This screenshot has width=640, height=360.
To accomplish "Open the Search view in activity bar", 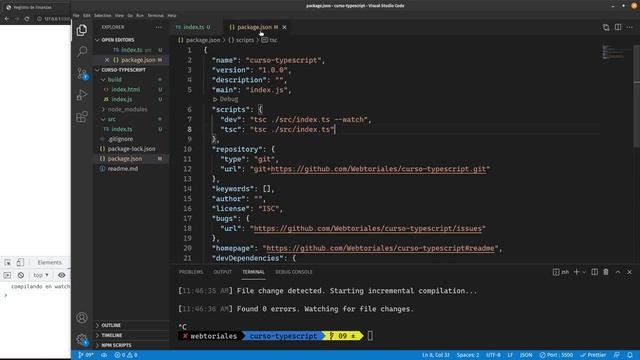I will (82, 51).
